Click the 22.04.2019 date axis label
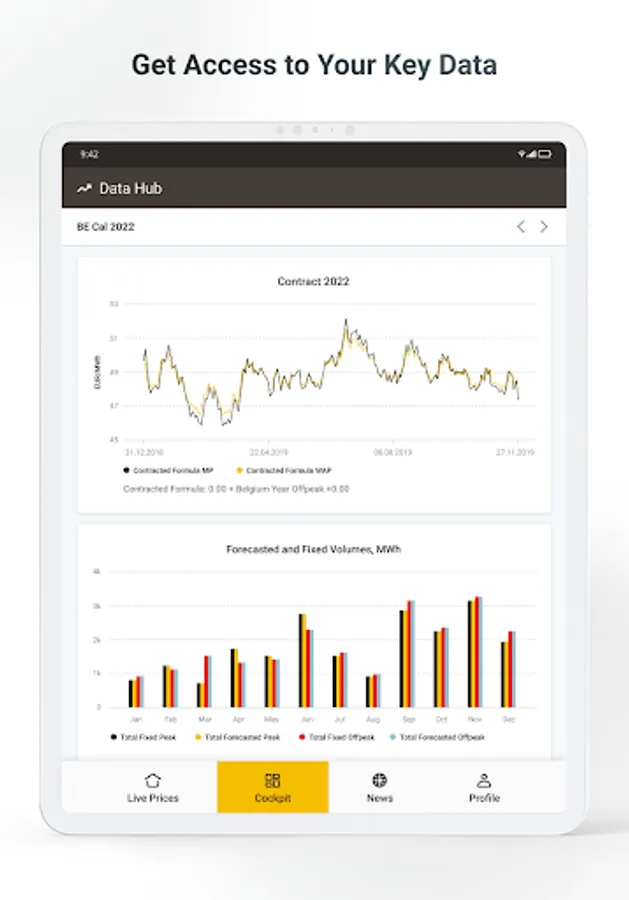This screenshot has height=900, width=629. tap(269, 452)
